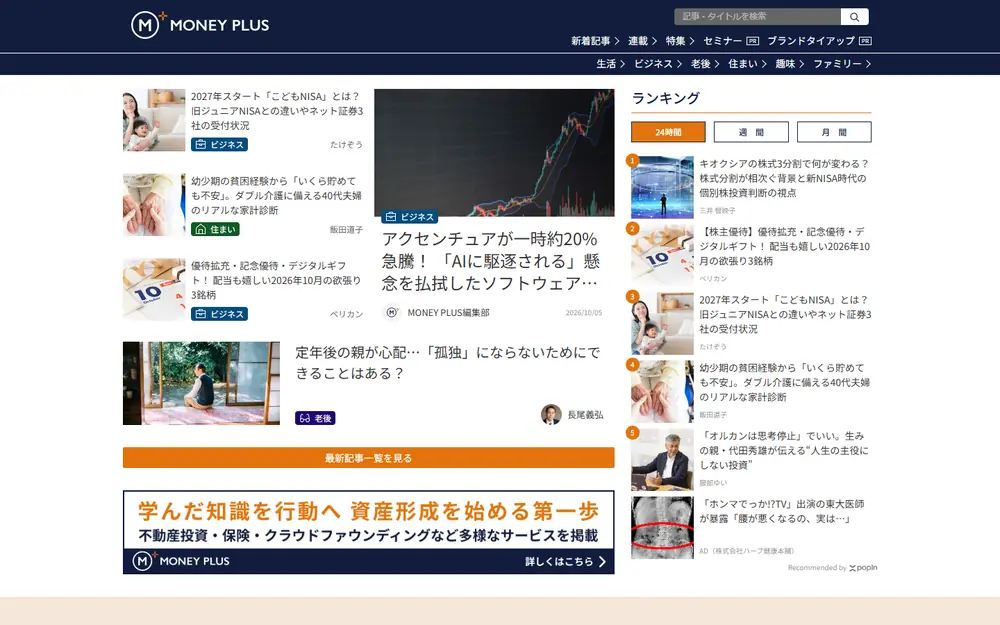Open left-list 幼少期の貧困経験 article title
The height and width of the screenshot is (625, 1000).
click(277, 196)
